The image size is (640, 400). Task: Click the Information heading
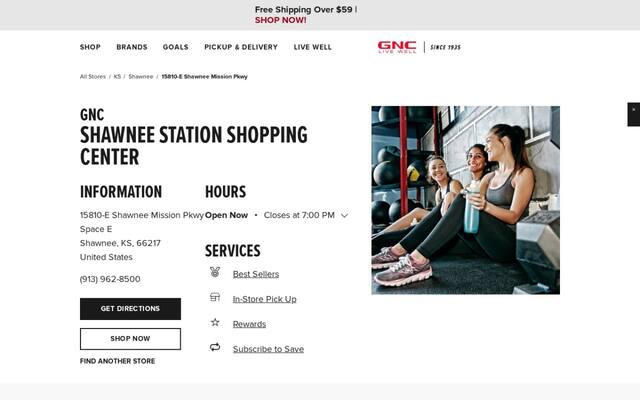coord(121,191)
